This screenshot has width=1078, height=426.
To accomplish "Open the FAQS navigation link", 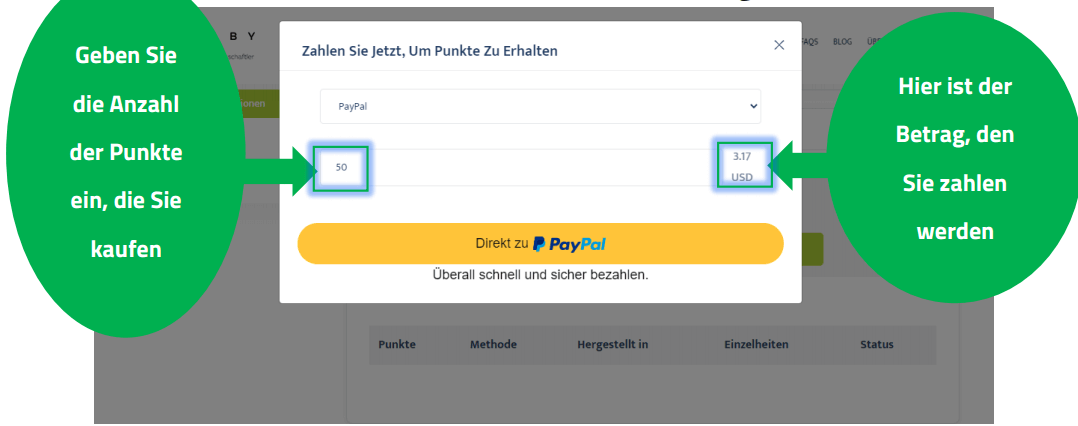I will click(x=810, y=42).
